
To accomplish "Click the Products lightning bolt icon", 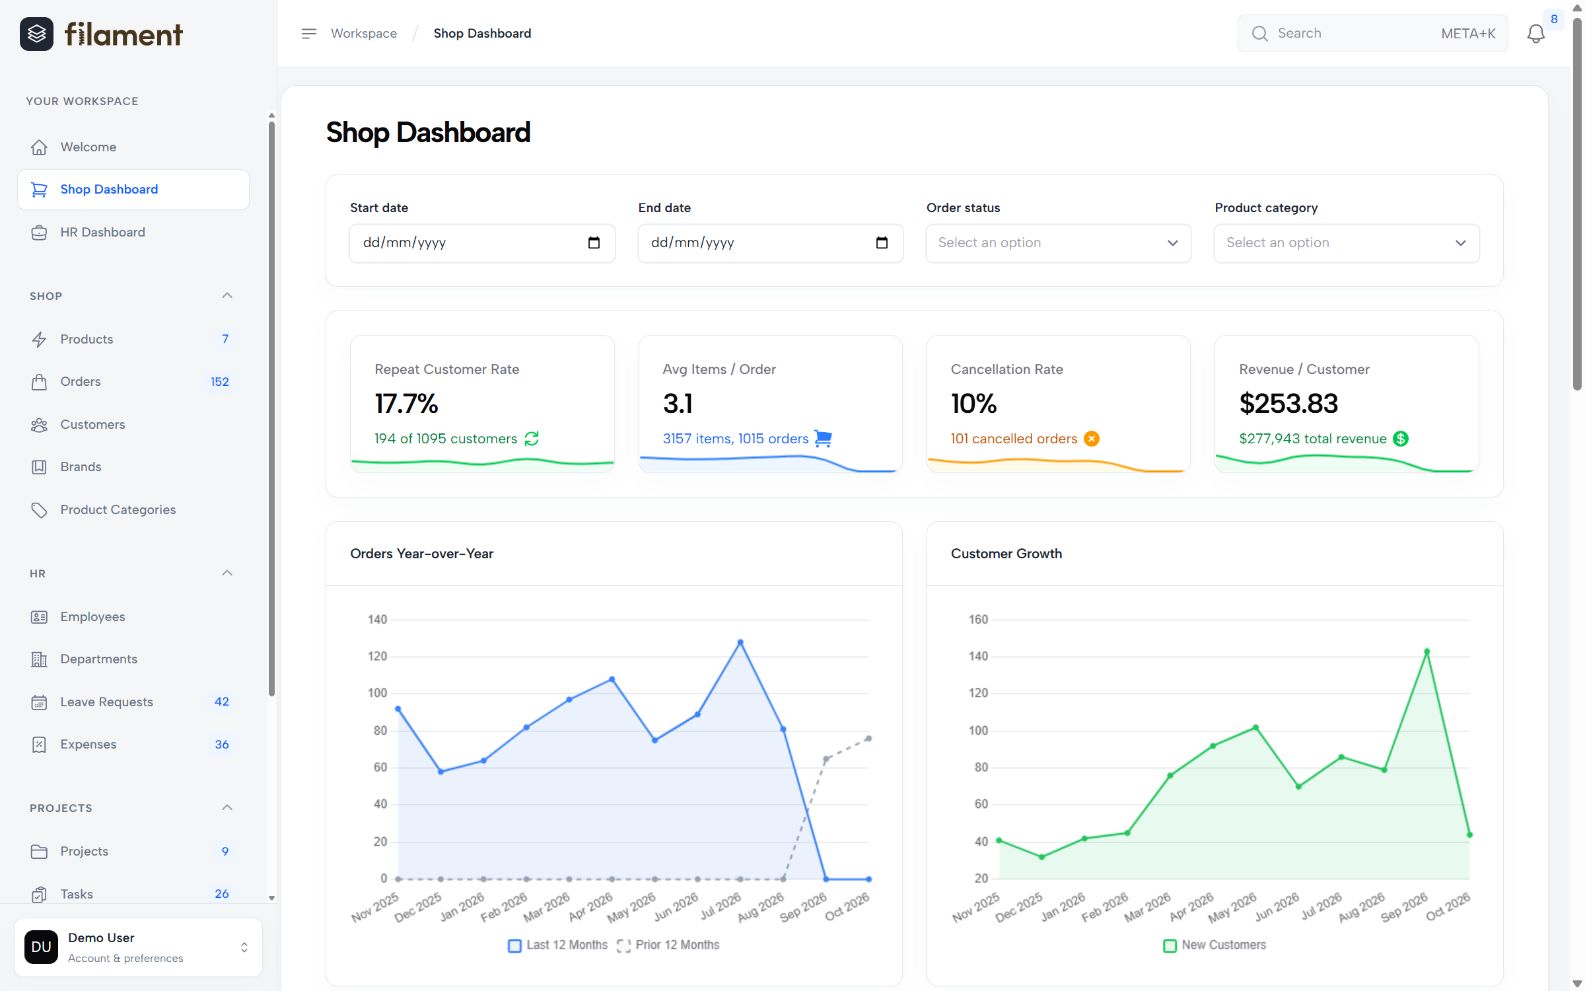I will pos(39,339).
